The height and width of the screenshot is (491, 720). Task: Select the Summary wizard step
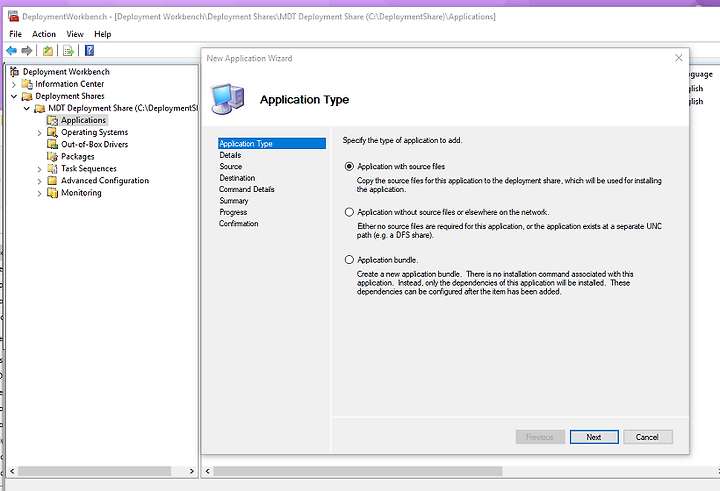[x=234, y=201]
